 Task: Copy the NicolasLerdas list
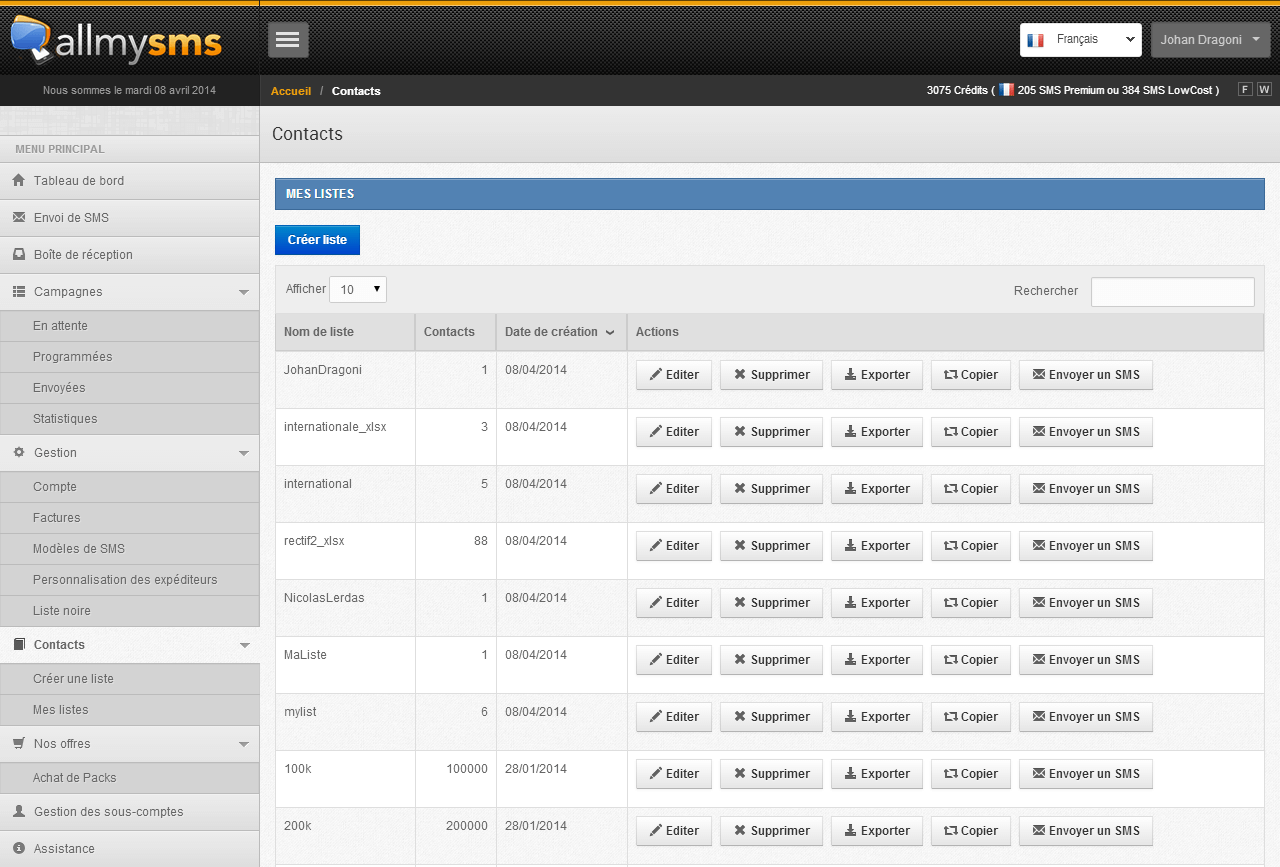click(x=971, y=603)
